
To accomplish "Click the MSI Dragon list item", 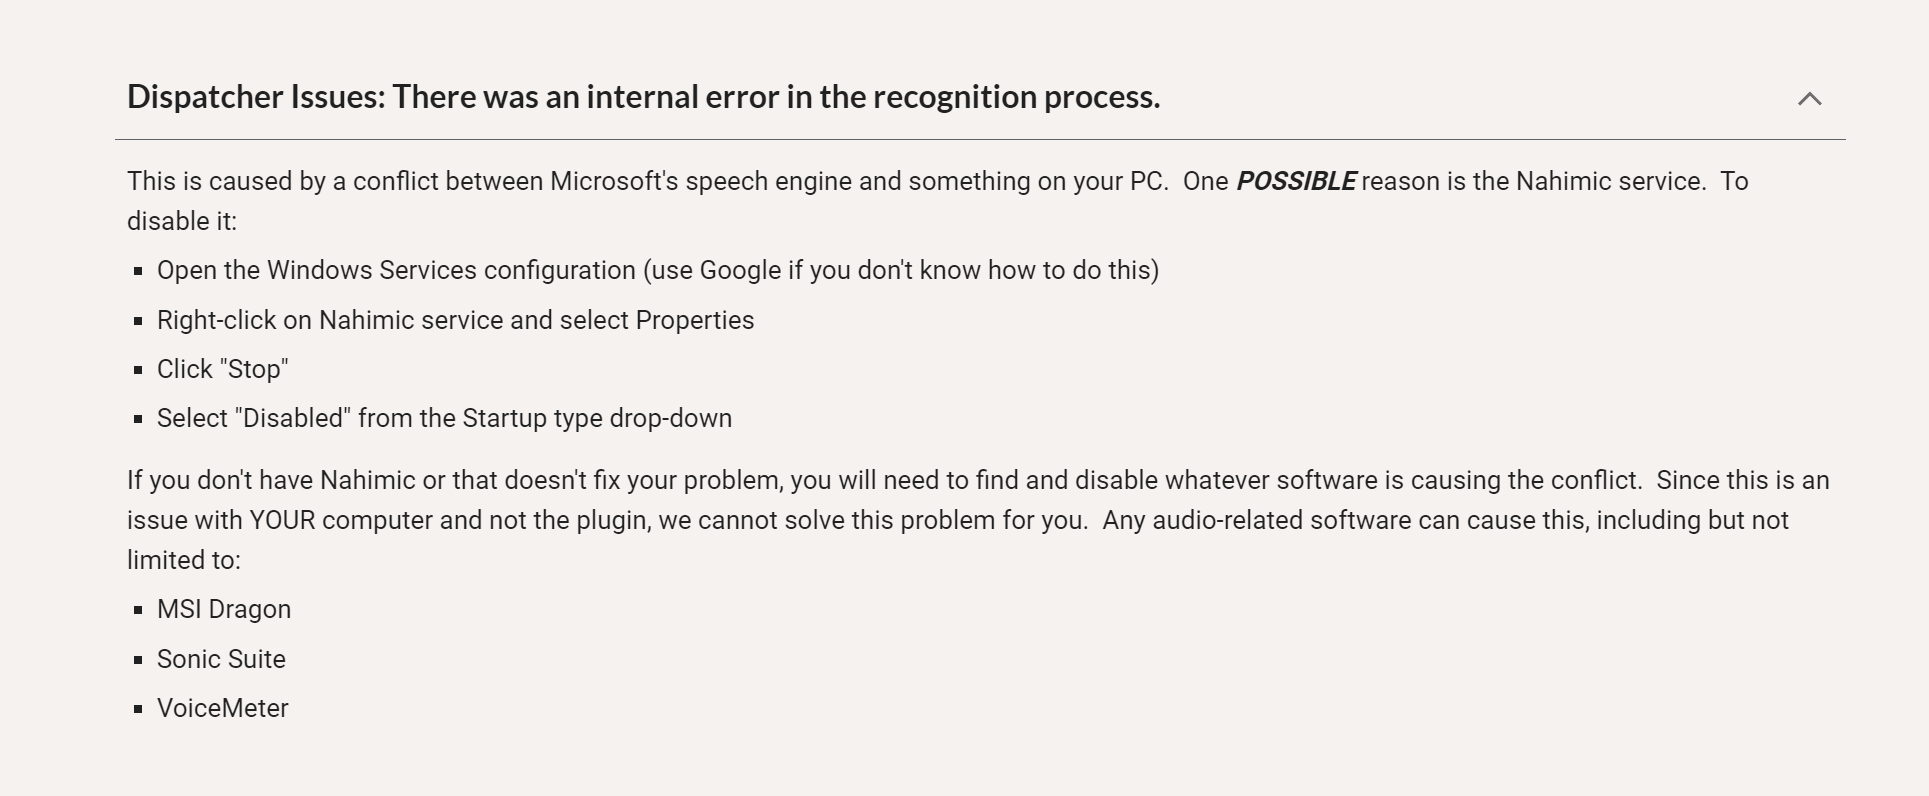I will point(224,610).
